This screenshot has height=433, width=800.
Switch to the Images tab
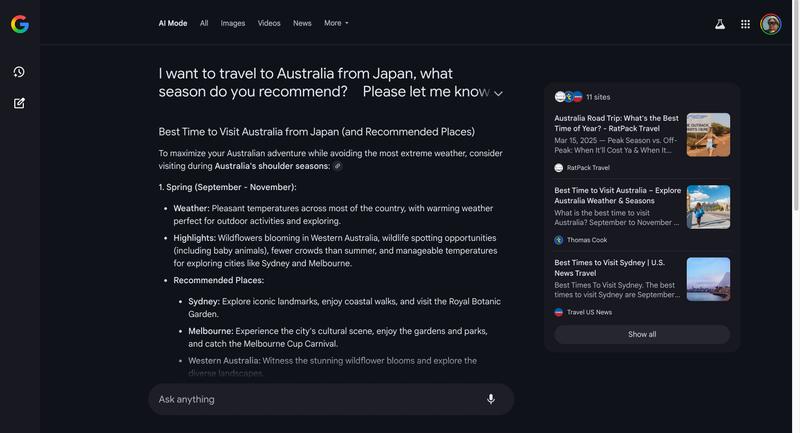[233, 23]
